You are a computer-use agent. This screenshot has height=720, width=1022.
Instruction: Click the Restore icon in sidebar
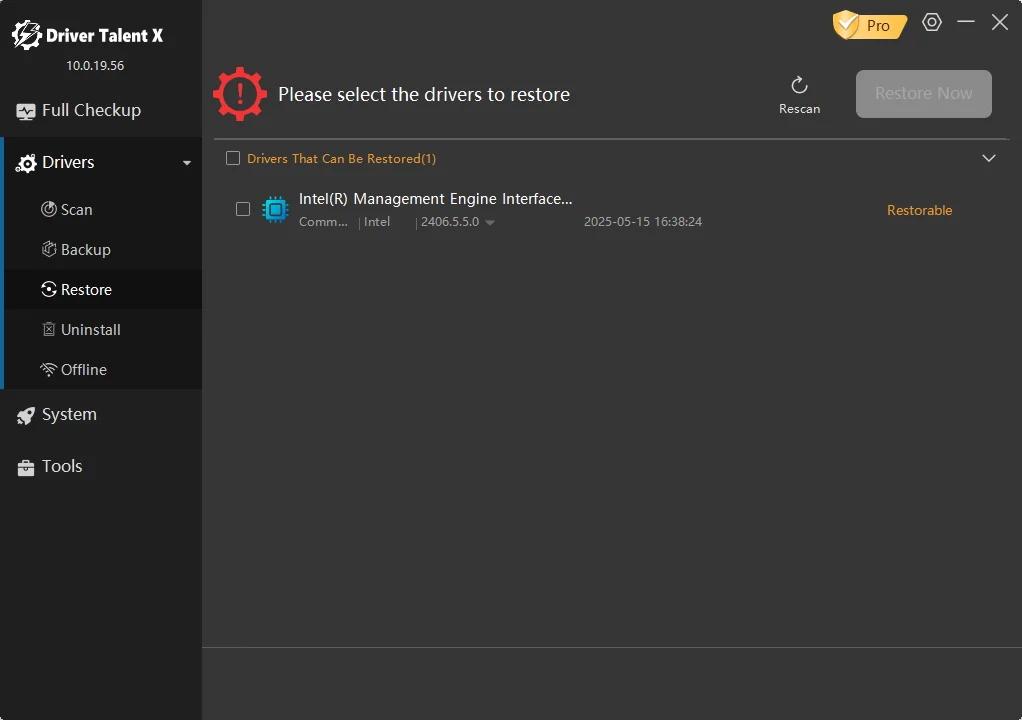tap(49, 289)
